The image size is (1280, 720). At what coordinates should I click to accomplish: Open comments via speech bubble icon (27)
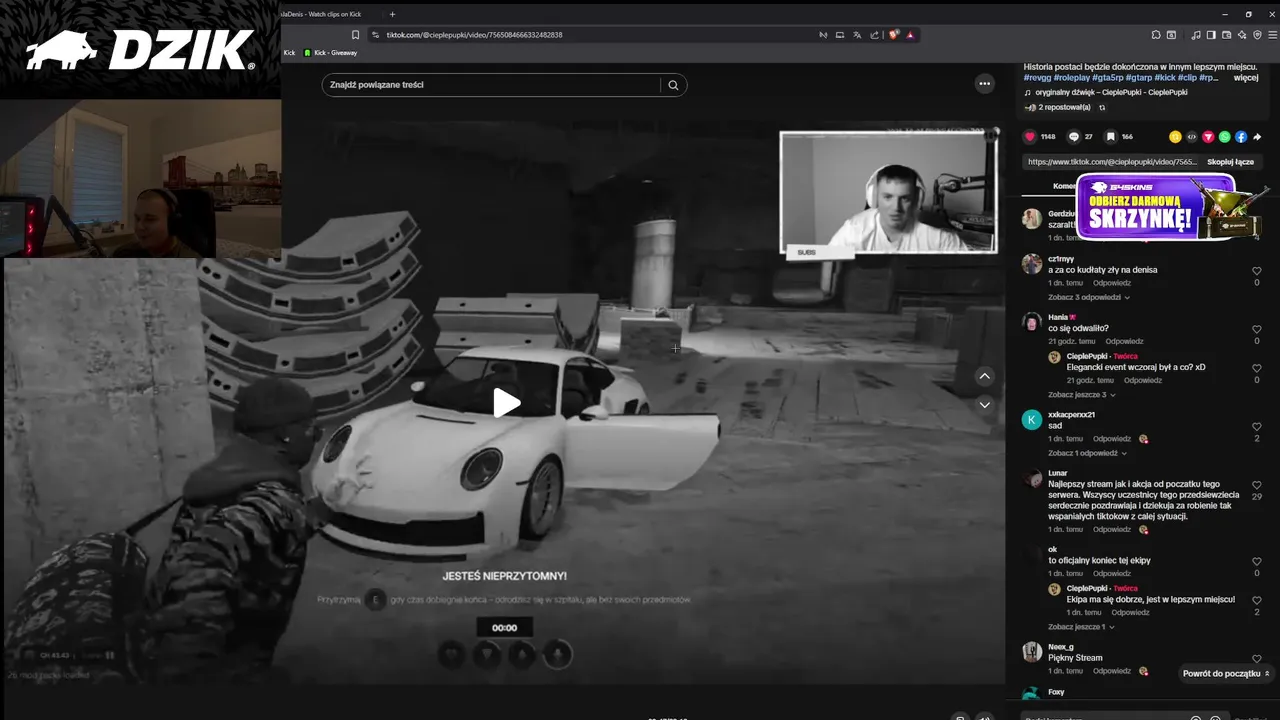pyautogui.click(x=1074, y=137)
